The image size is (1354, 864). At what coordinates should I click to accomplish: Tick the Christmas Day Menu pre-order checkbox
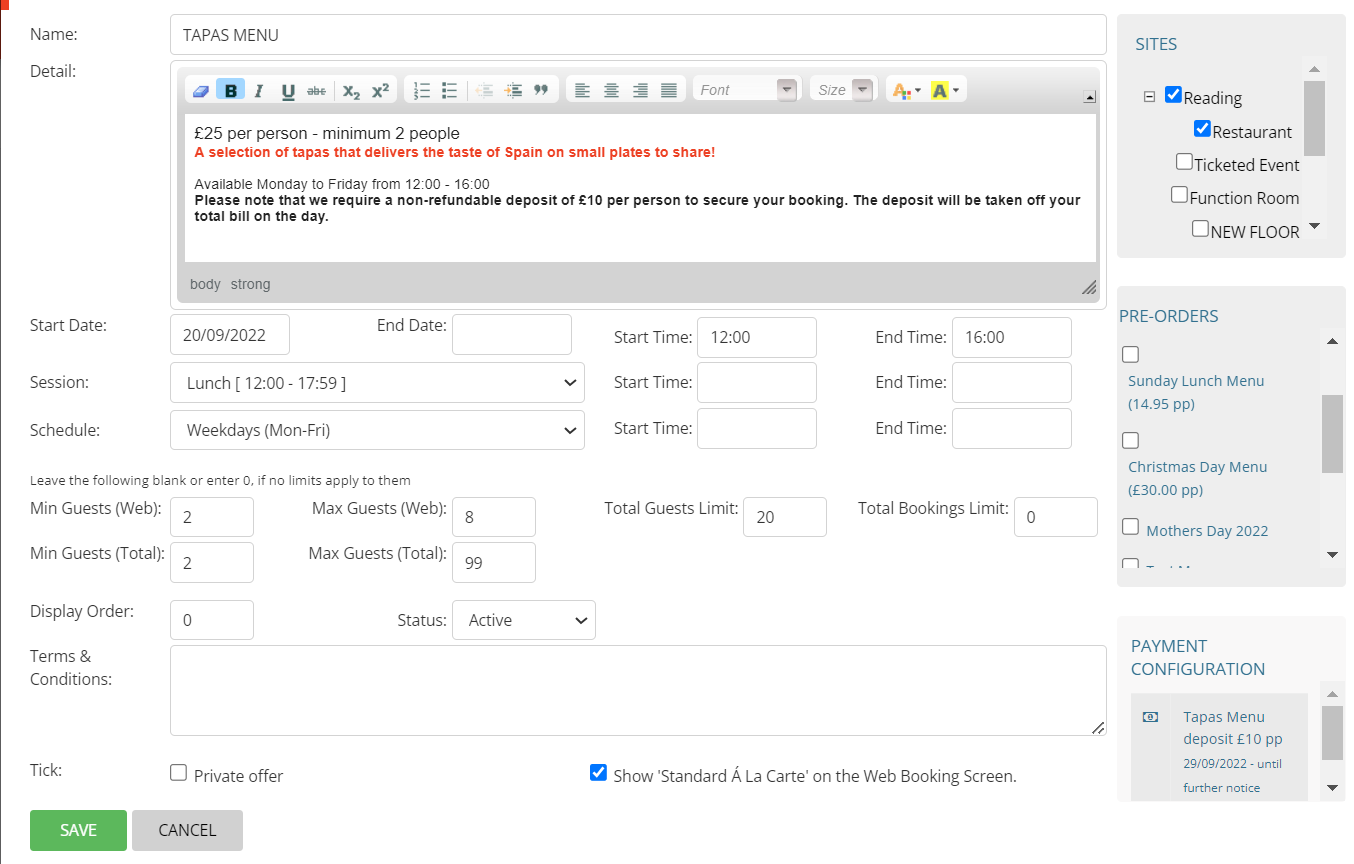tap(1131, 440)
